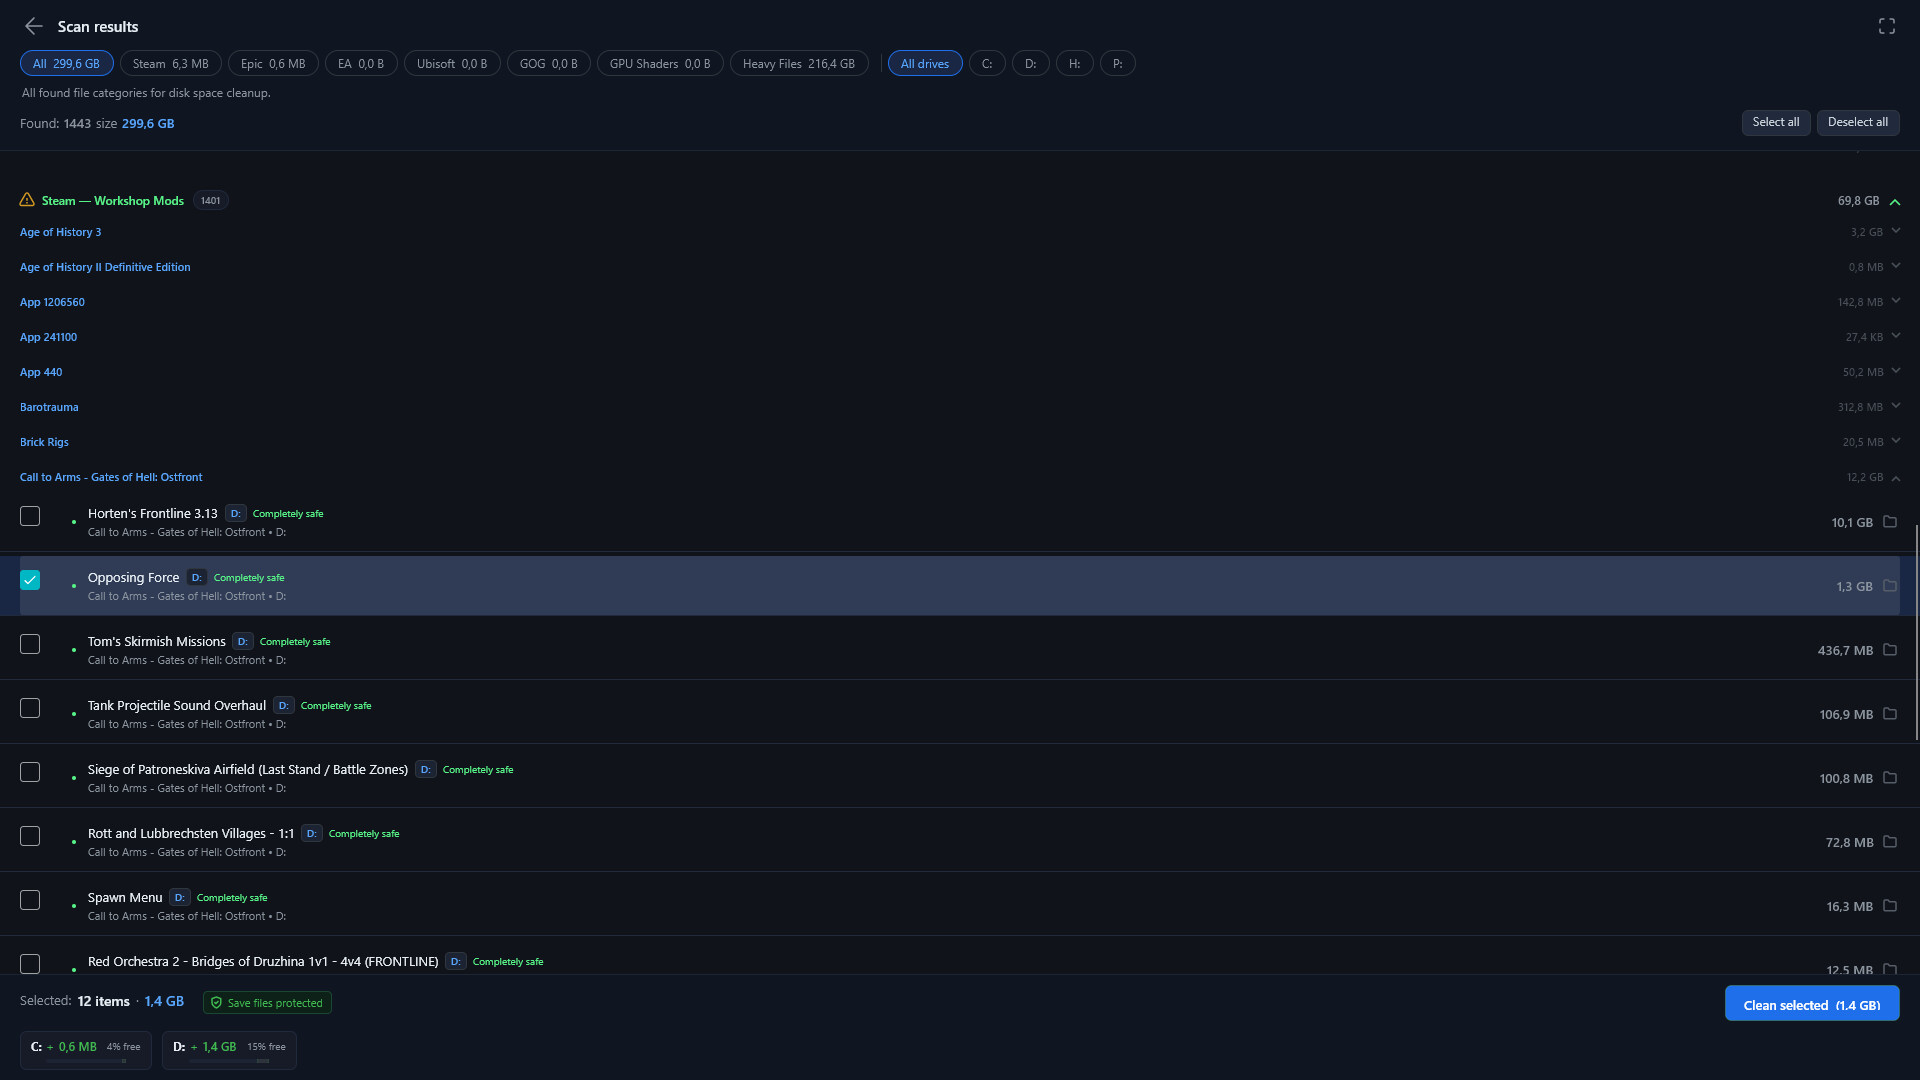Collapse the Steam Workshop Mods section chevron
This screenshot has width=1920, height=1080.
pyautogui.click(x=1895, y=201)
